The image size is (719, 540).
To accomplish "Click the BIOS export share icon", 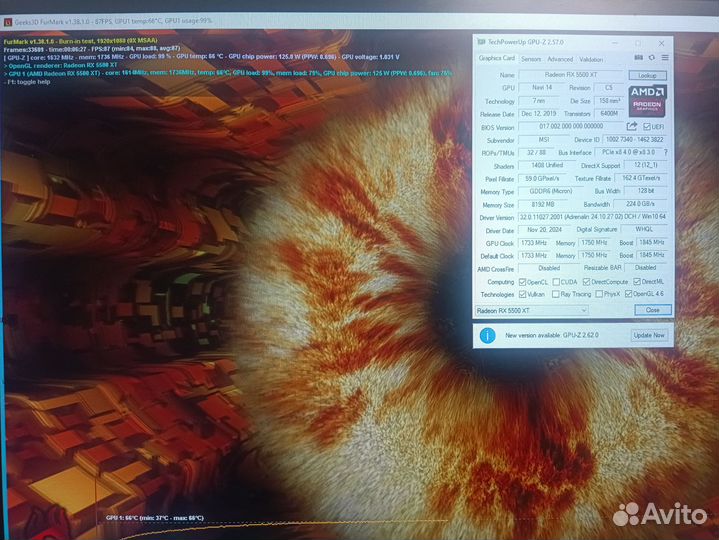I will (632, 126).
